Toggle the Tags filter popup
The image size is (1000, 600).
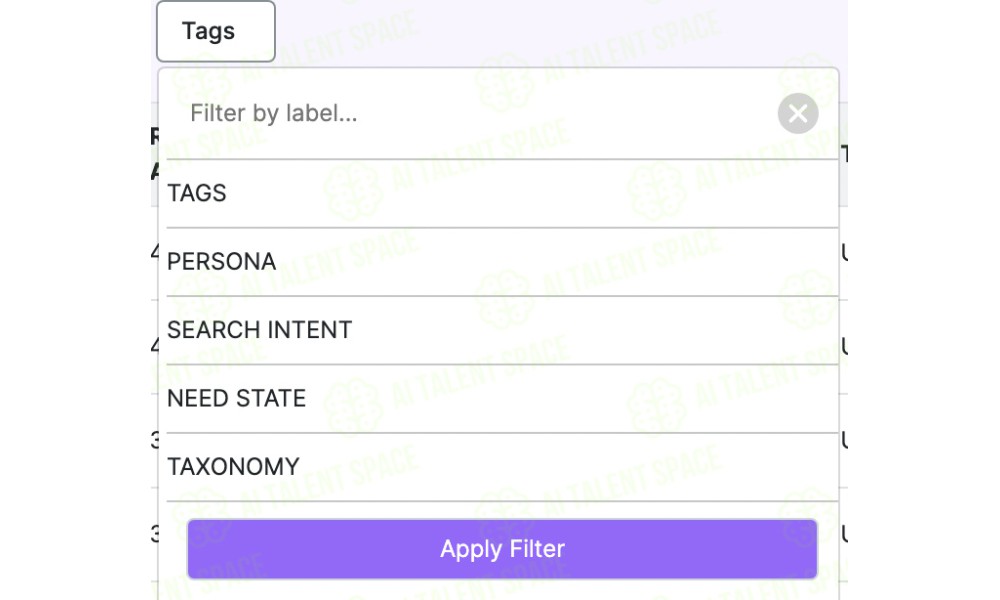[x=216, y=31]
